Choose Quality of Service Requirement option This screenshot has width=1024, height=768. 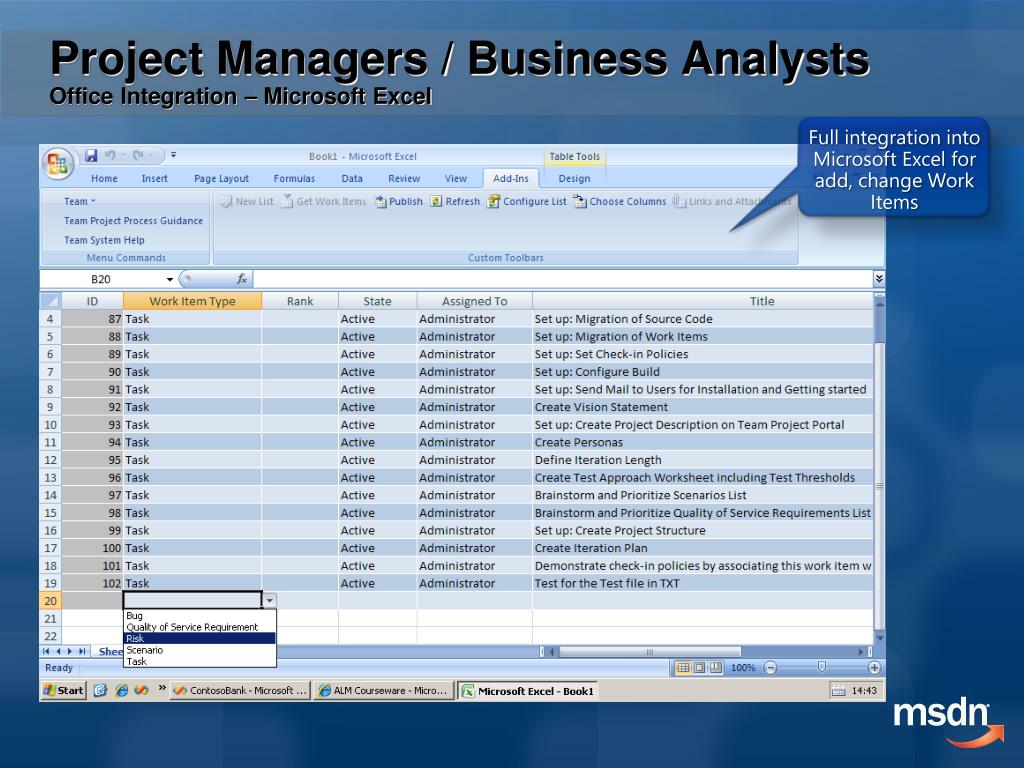coord(199,627)
